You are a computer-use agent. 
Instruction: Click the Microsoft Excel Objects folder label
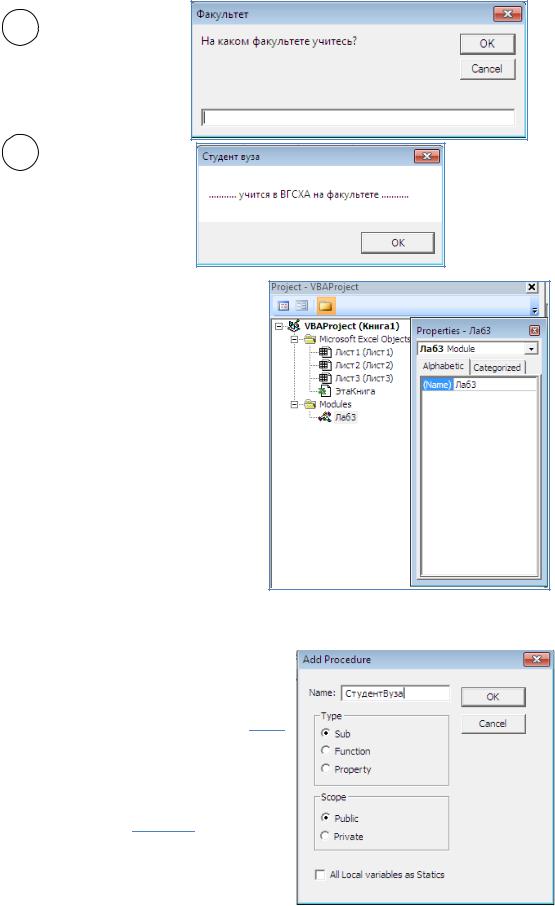tap(364, 339)
